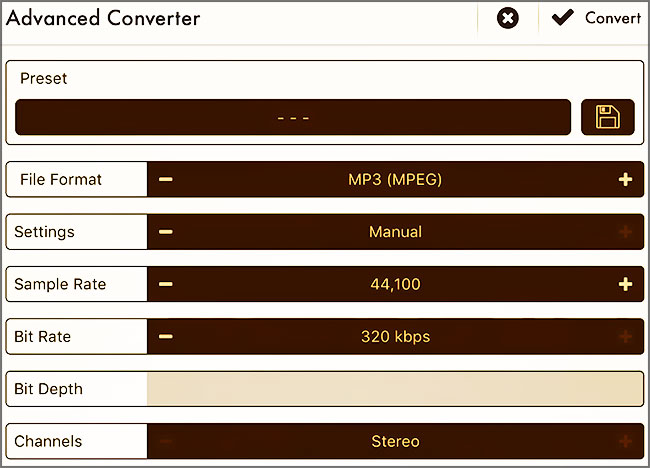Open the Preset selector bar
This screenshot has height=468, width=650.
coord(293,117)
